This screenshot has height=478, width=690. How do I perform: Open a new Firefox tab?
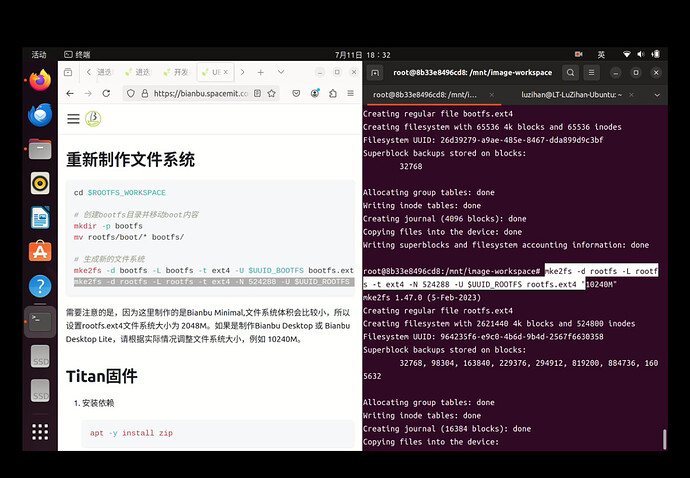(x=261, y=72)
